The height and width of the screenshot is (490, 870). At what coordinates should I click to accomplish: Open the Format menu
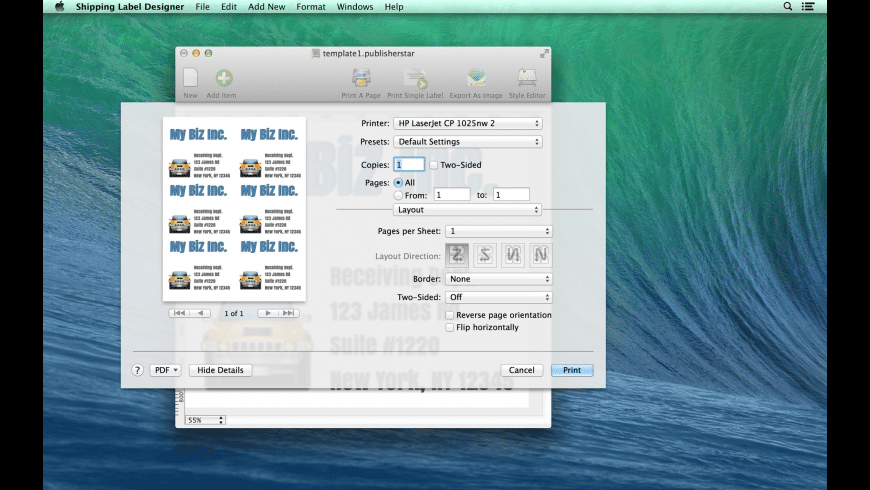pyautogui.click(x=311, y=7)
